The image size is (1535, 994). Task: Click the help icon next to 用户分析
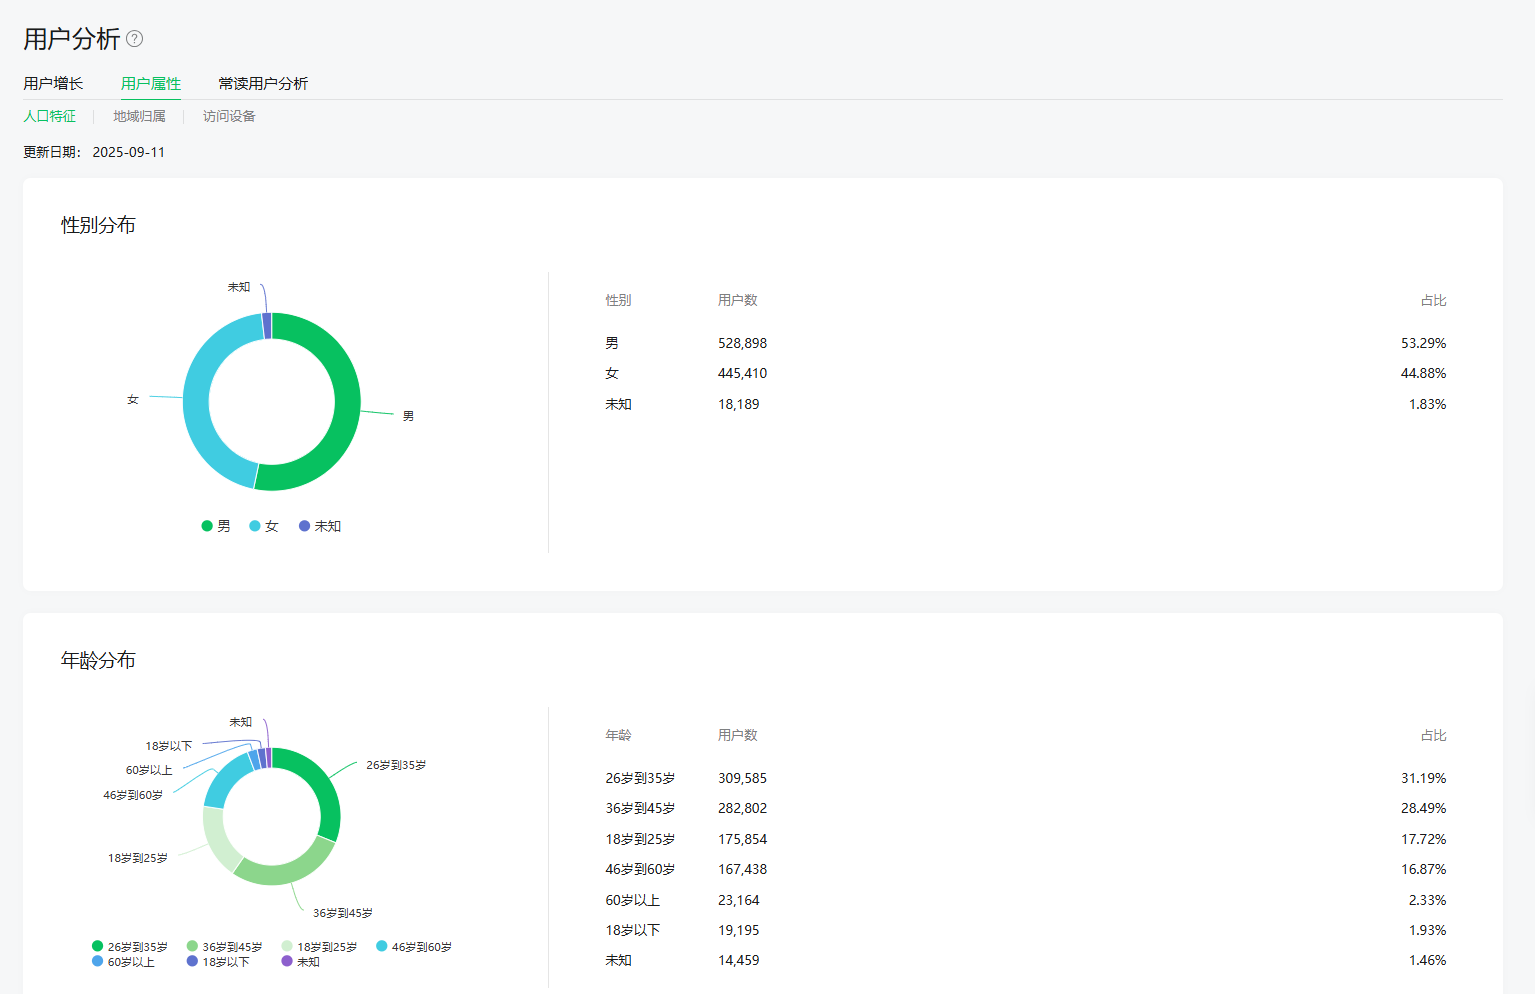[134, 39]
